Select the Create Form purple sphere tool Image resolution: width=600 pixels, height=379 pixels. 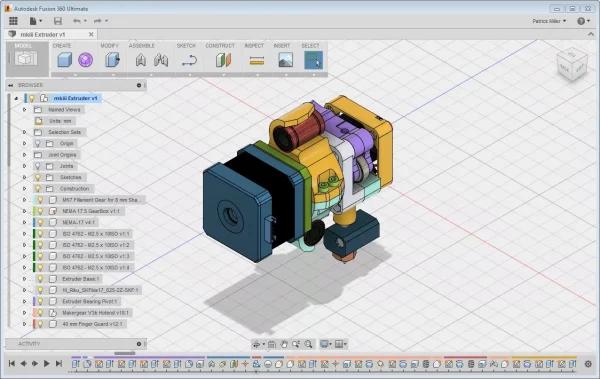[x=85, y=60]
